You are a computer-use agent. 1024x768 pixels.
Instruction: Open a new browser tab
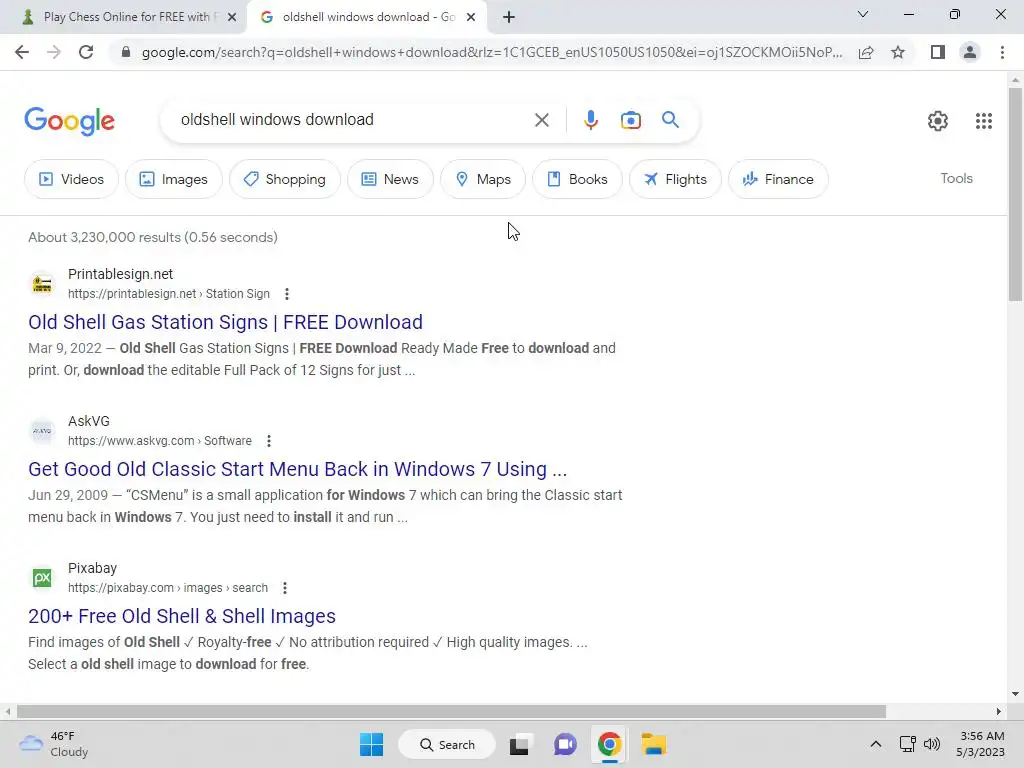point(509,17)
